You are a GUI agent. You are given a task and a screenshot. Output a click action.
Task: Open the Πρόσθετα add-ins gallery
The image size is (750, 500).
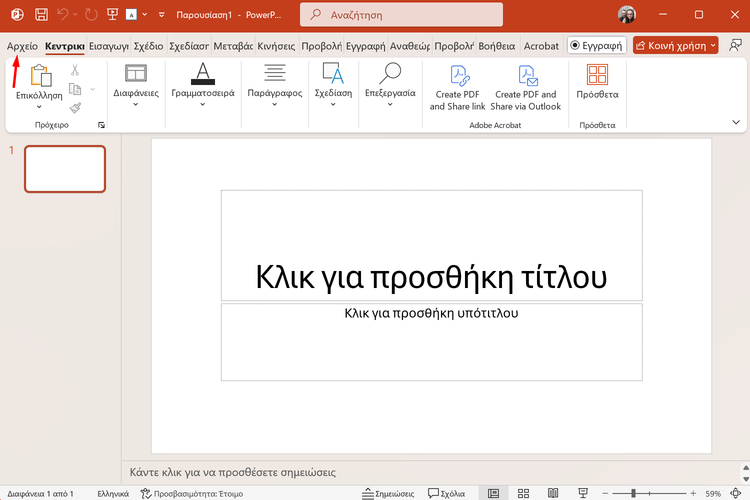598,82
